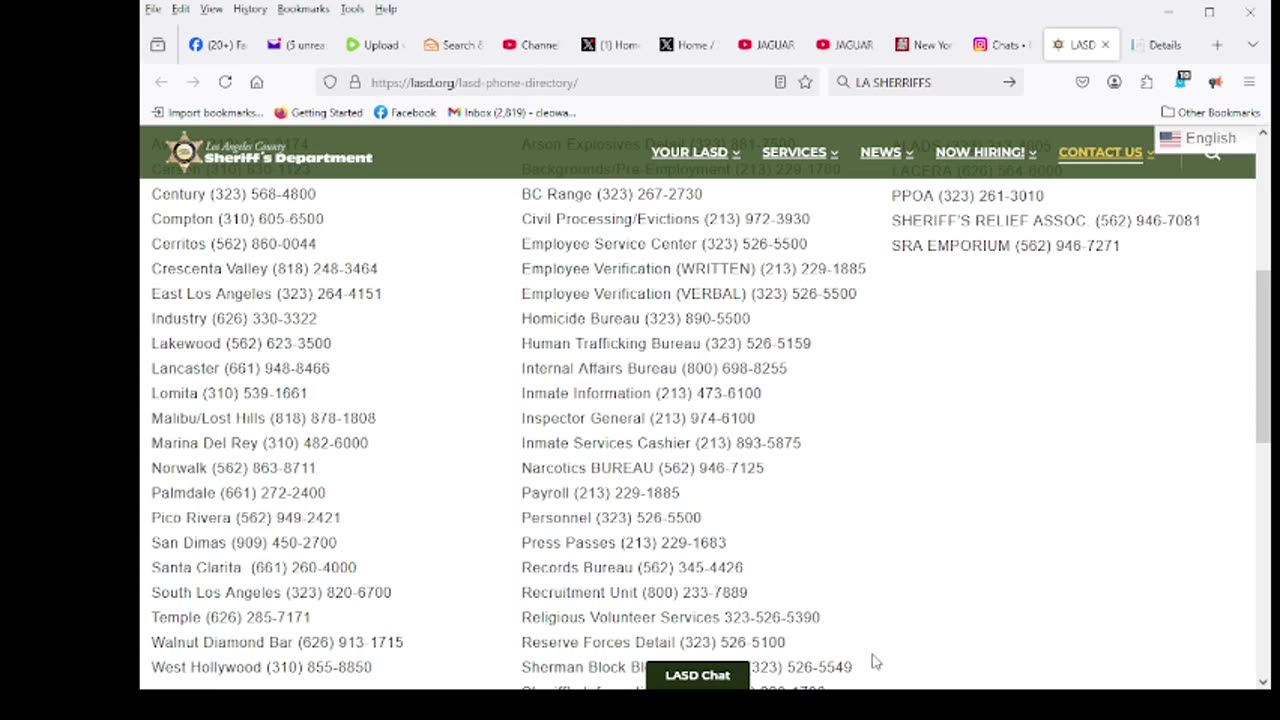Open the Tools menu
The height and width of the screenshot is (720, 1280).
352,9
